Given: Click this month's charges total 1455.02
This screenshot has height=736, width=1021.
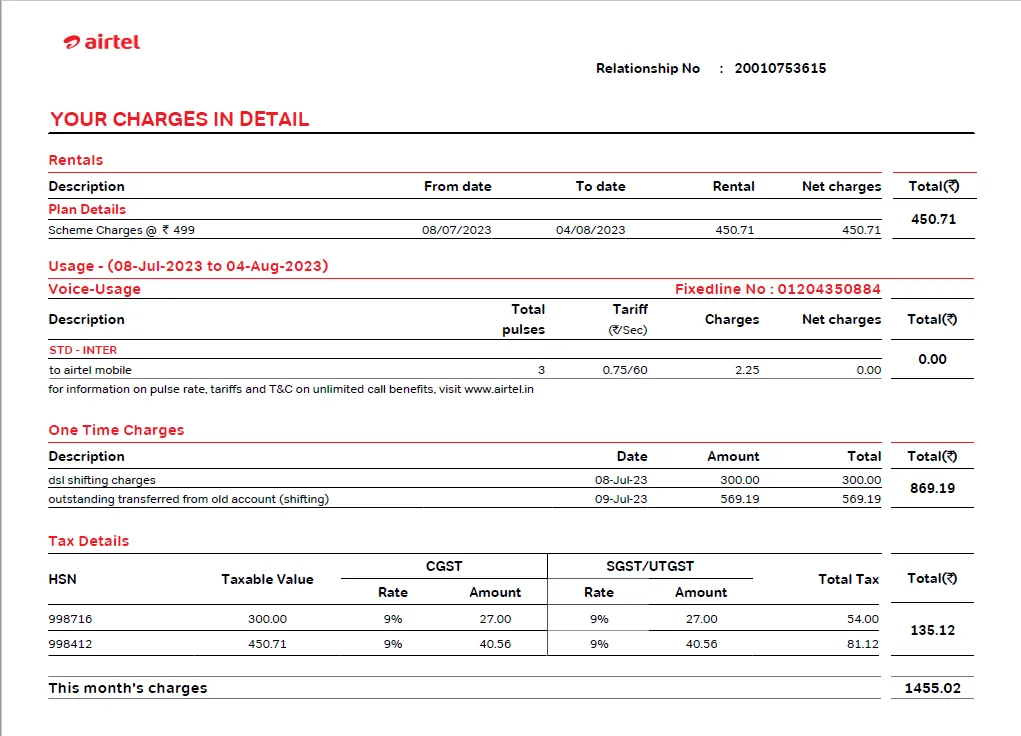Looking at the screenshot, I should 932,688.
